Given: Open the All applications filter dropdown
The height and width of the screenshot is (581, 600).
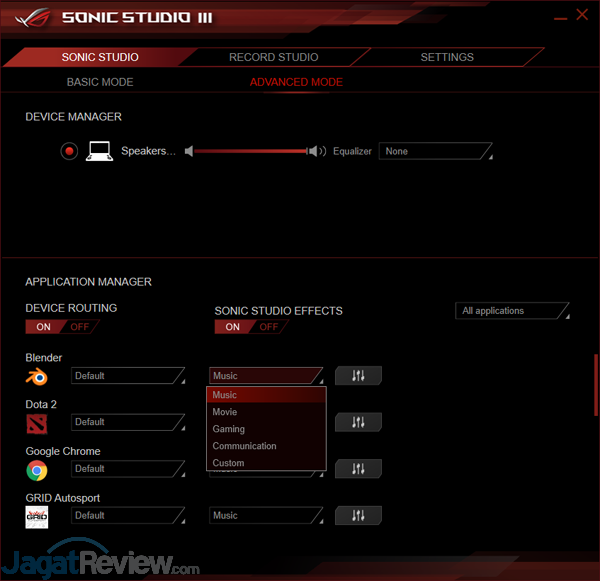Looking at the screenshot, I should coord(512,311).
